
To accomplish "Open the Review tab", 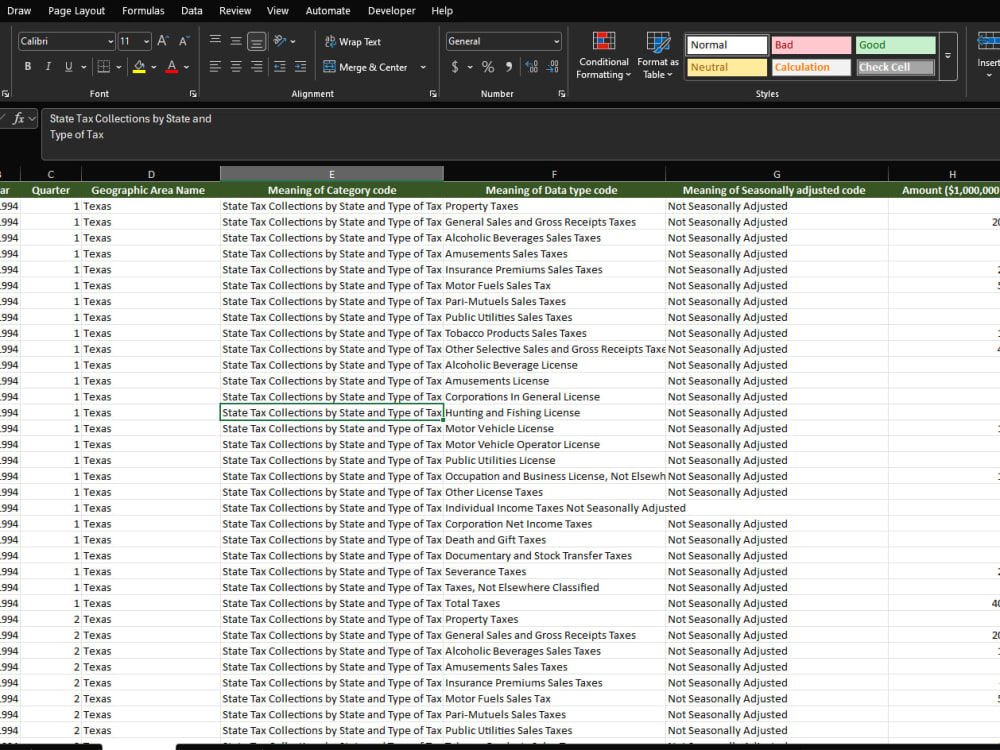I will click(235, 11).
